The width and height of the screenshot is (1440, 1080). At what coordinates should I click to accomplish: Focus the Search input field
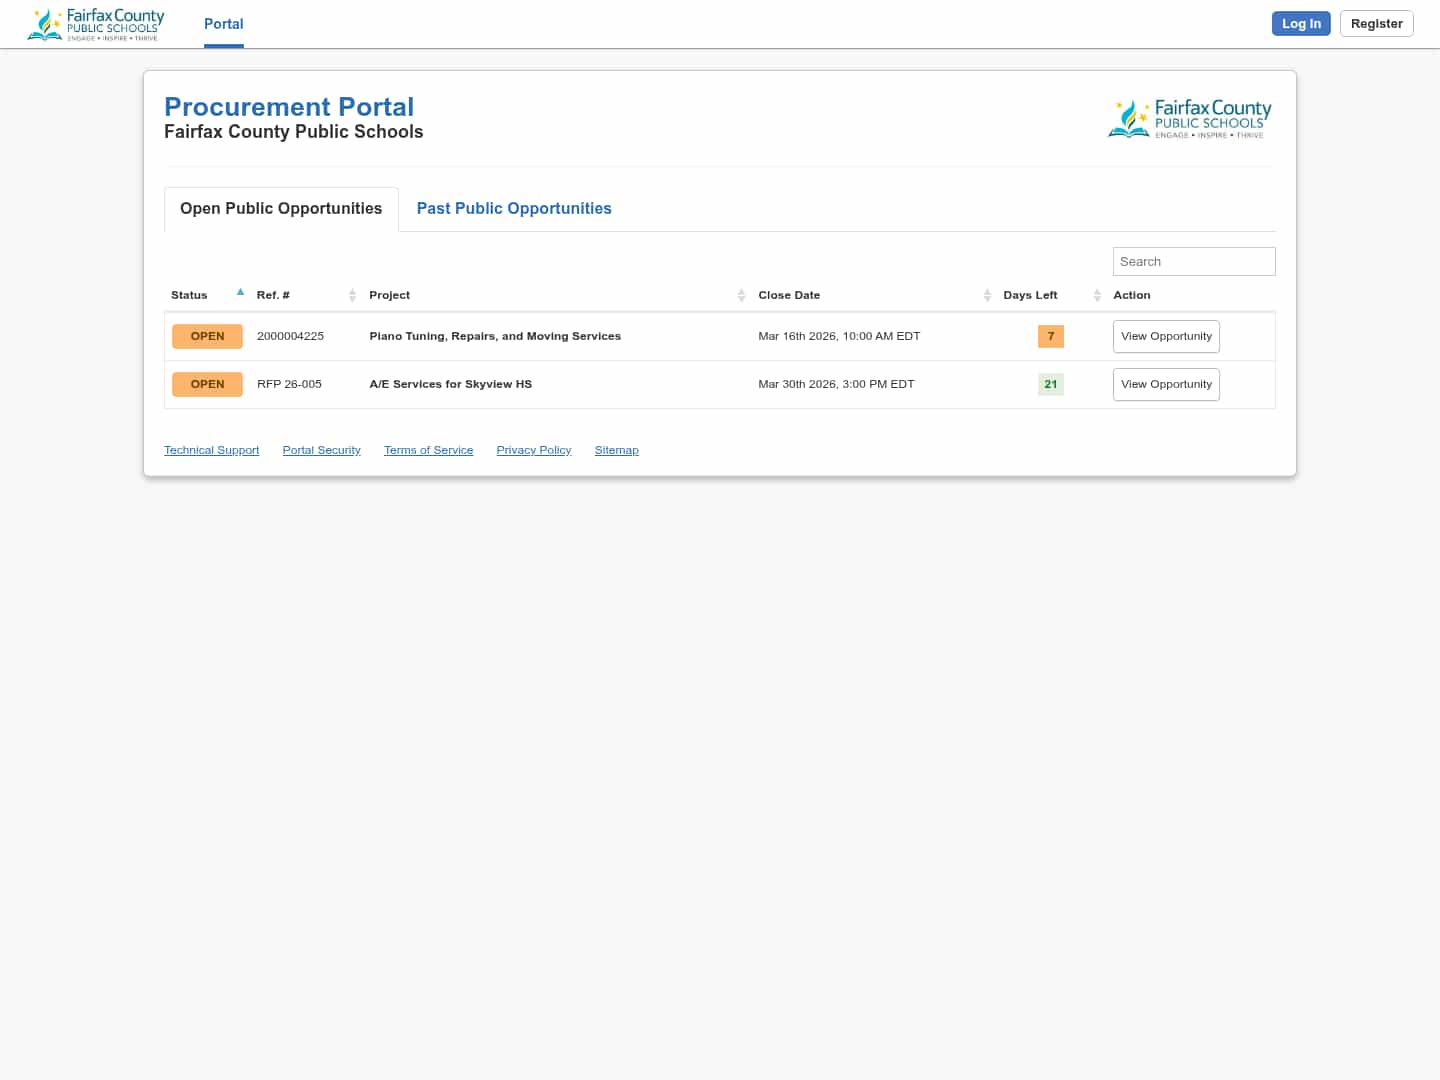[x=1193, y=262]
